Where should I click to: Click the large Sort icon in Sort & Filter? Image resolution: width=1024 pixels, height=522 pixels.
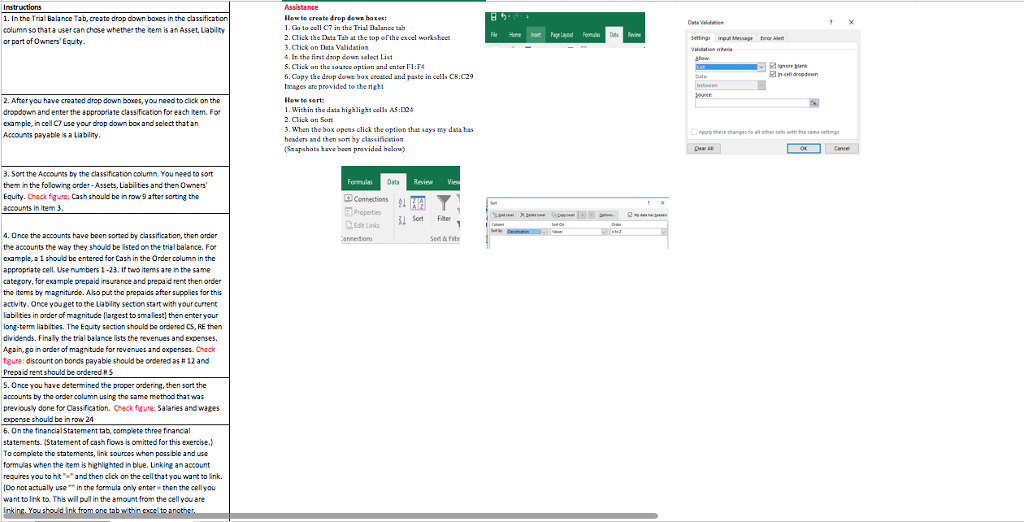pos(418,203)
